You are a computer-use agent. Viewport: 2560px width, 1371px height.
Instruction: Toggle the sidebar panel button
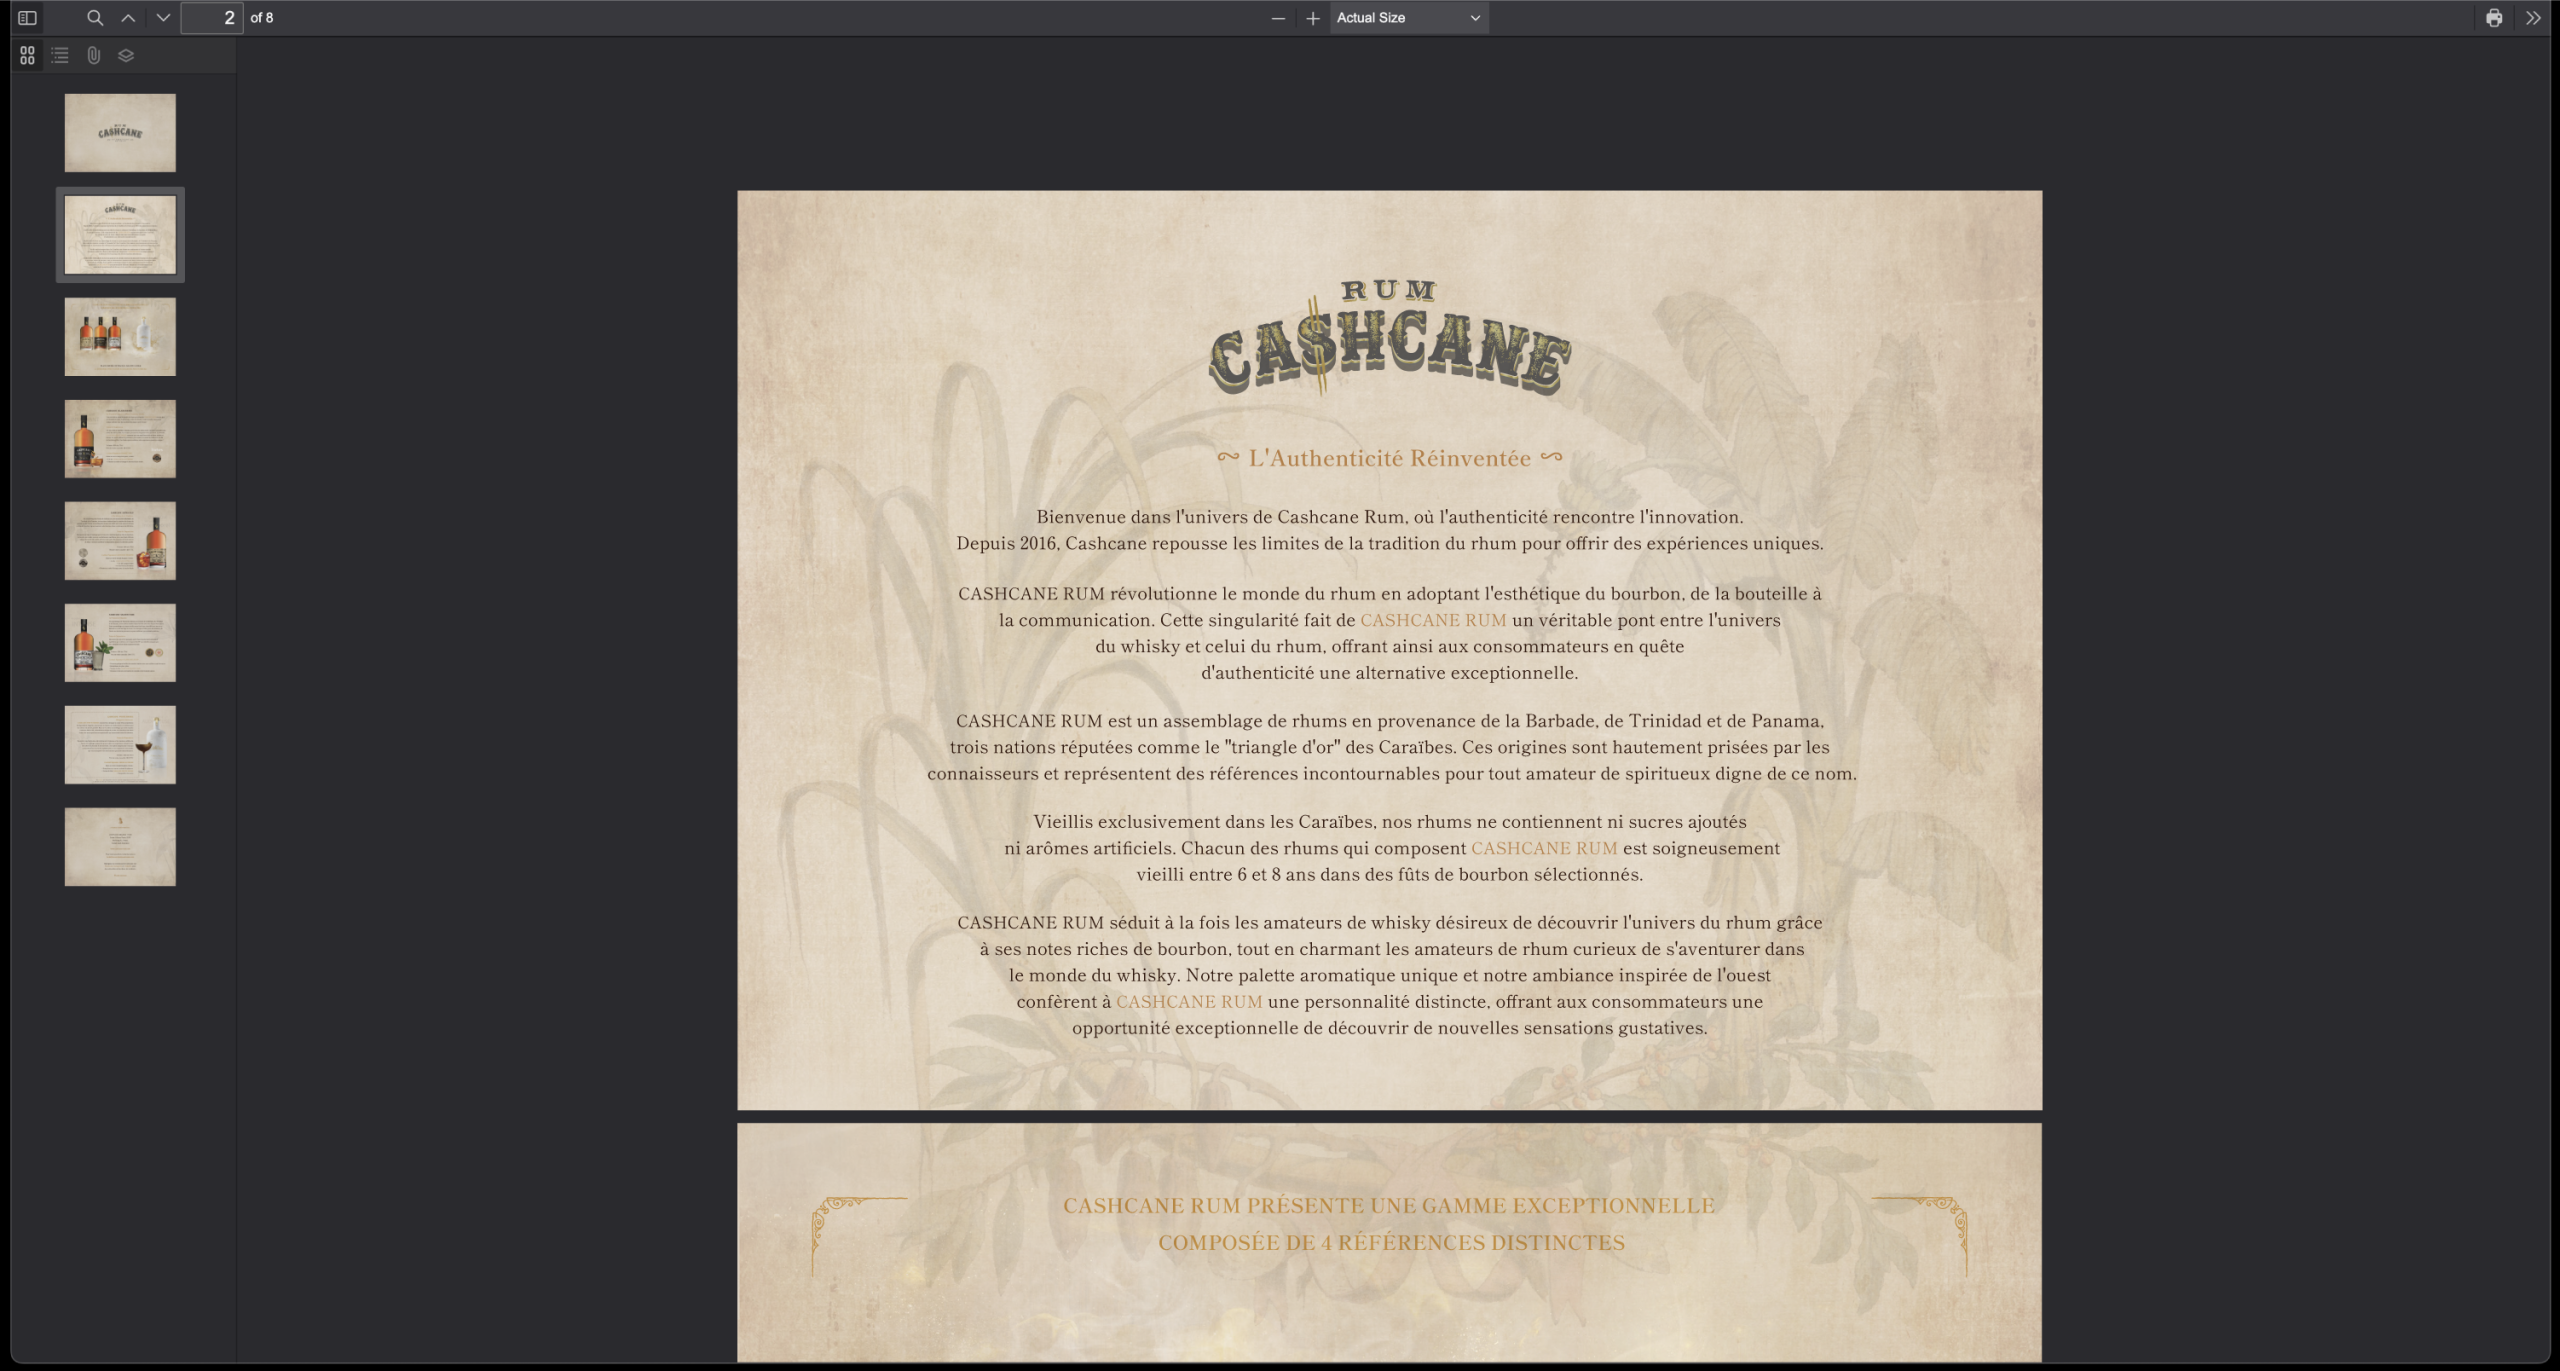pos(27,18)
